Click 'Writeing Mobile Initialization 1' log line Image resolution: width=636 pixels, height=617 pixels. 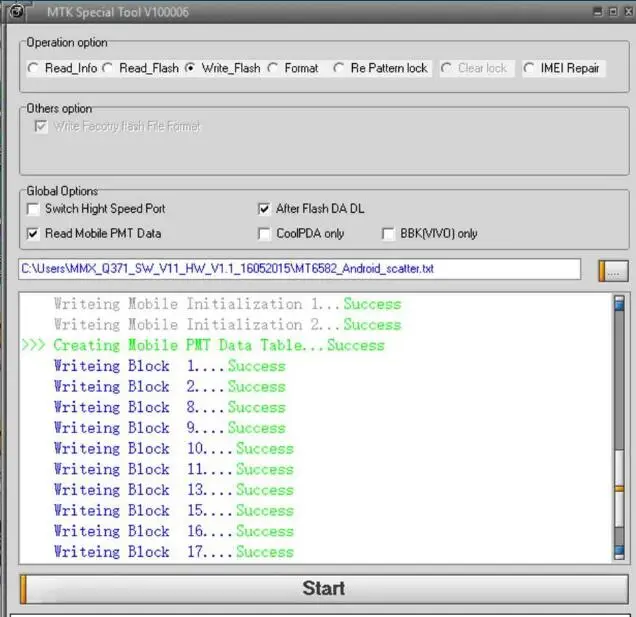click(228, 304)
